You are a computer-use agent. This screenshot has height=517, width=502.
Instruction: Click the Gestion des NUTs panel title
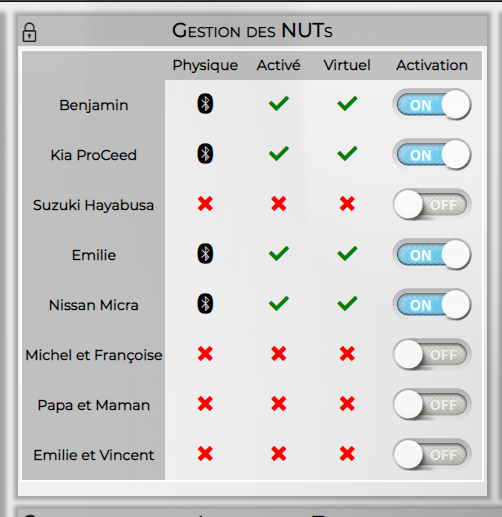click(x=252, y=31)
